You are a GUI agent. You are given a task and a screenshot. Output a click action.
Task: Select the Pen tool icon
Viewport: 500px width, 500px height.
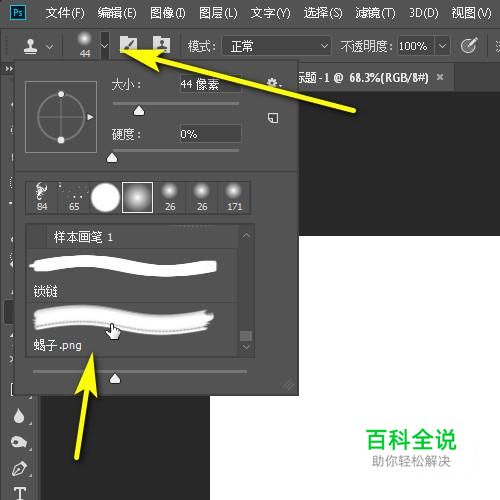(x=19, y=468)
